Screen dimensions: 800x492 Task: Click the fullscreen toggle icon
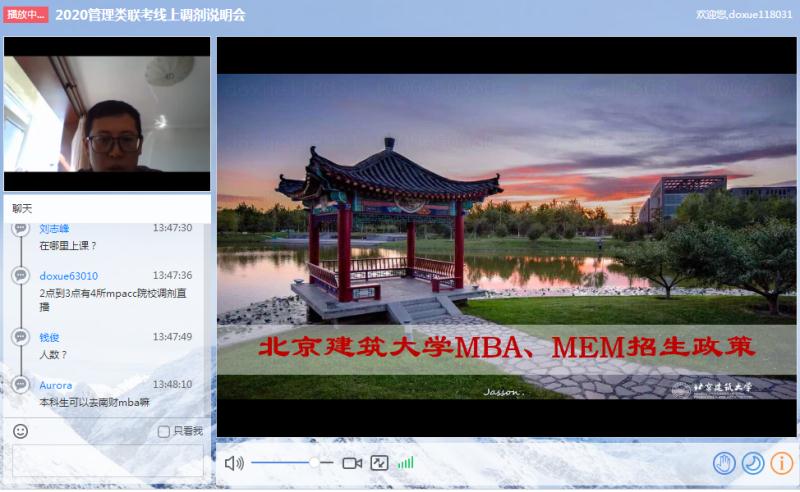[379, 463]
